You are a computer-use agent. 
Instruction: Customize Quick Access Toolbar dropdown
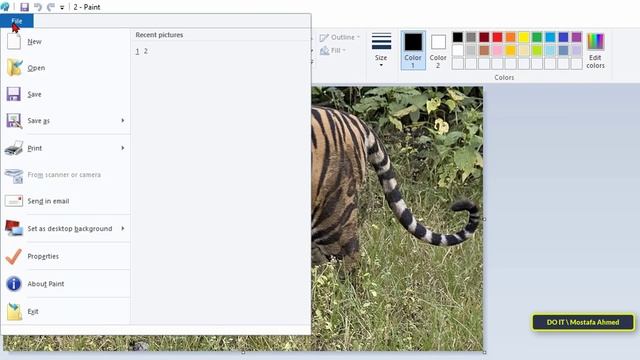coord(62,7)
